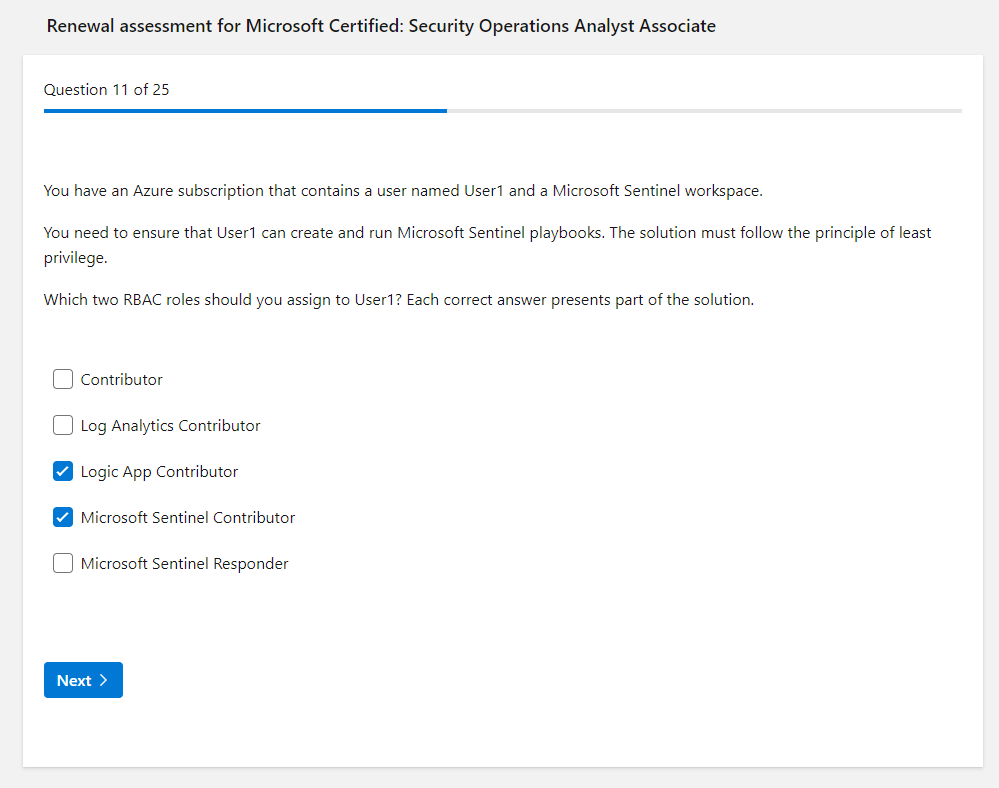Click the 'Log Analytics Contributor' label text

170,426
